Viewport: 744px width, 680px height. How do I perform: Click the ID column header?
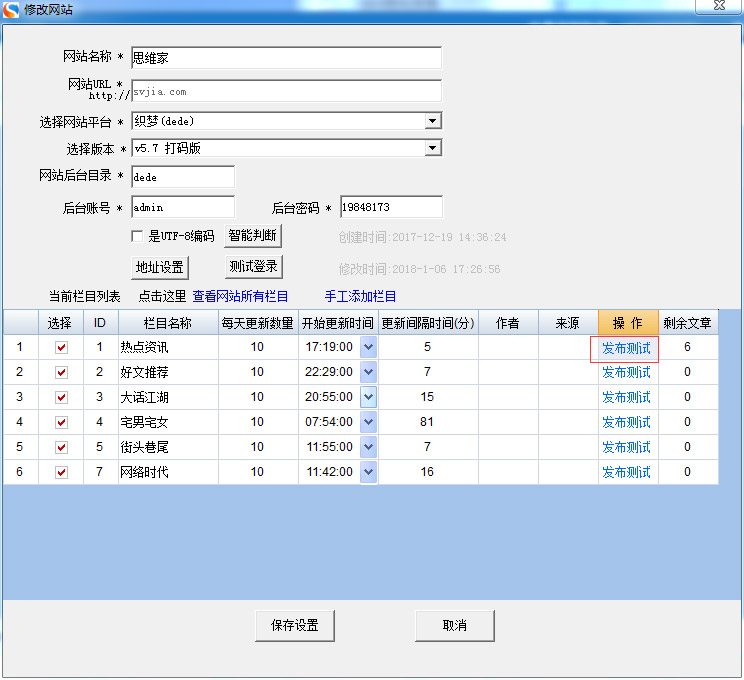[101, 323]
